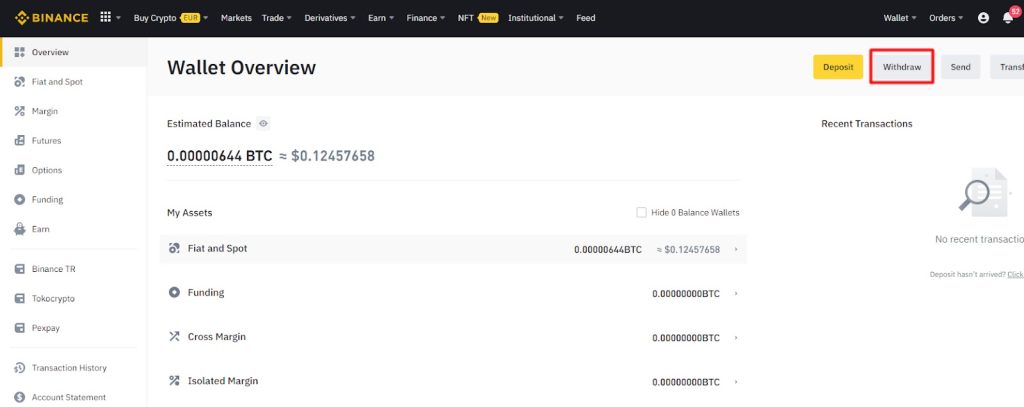Select Options in the sidebar
This screenshot has height=407, width=1024.
[x=73, y=170]
